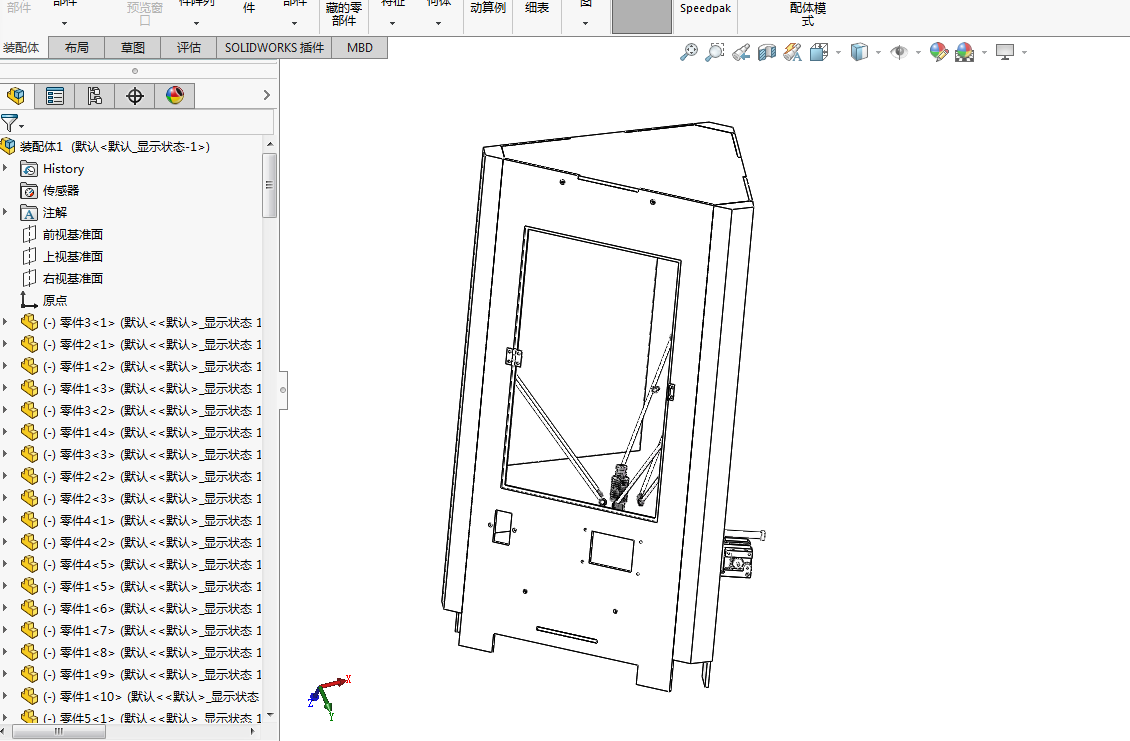This screenshot has width=1130, height=741.
Task: Expand the tab panel with right chevron
Action: 267,95
